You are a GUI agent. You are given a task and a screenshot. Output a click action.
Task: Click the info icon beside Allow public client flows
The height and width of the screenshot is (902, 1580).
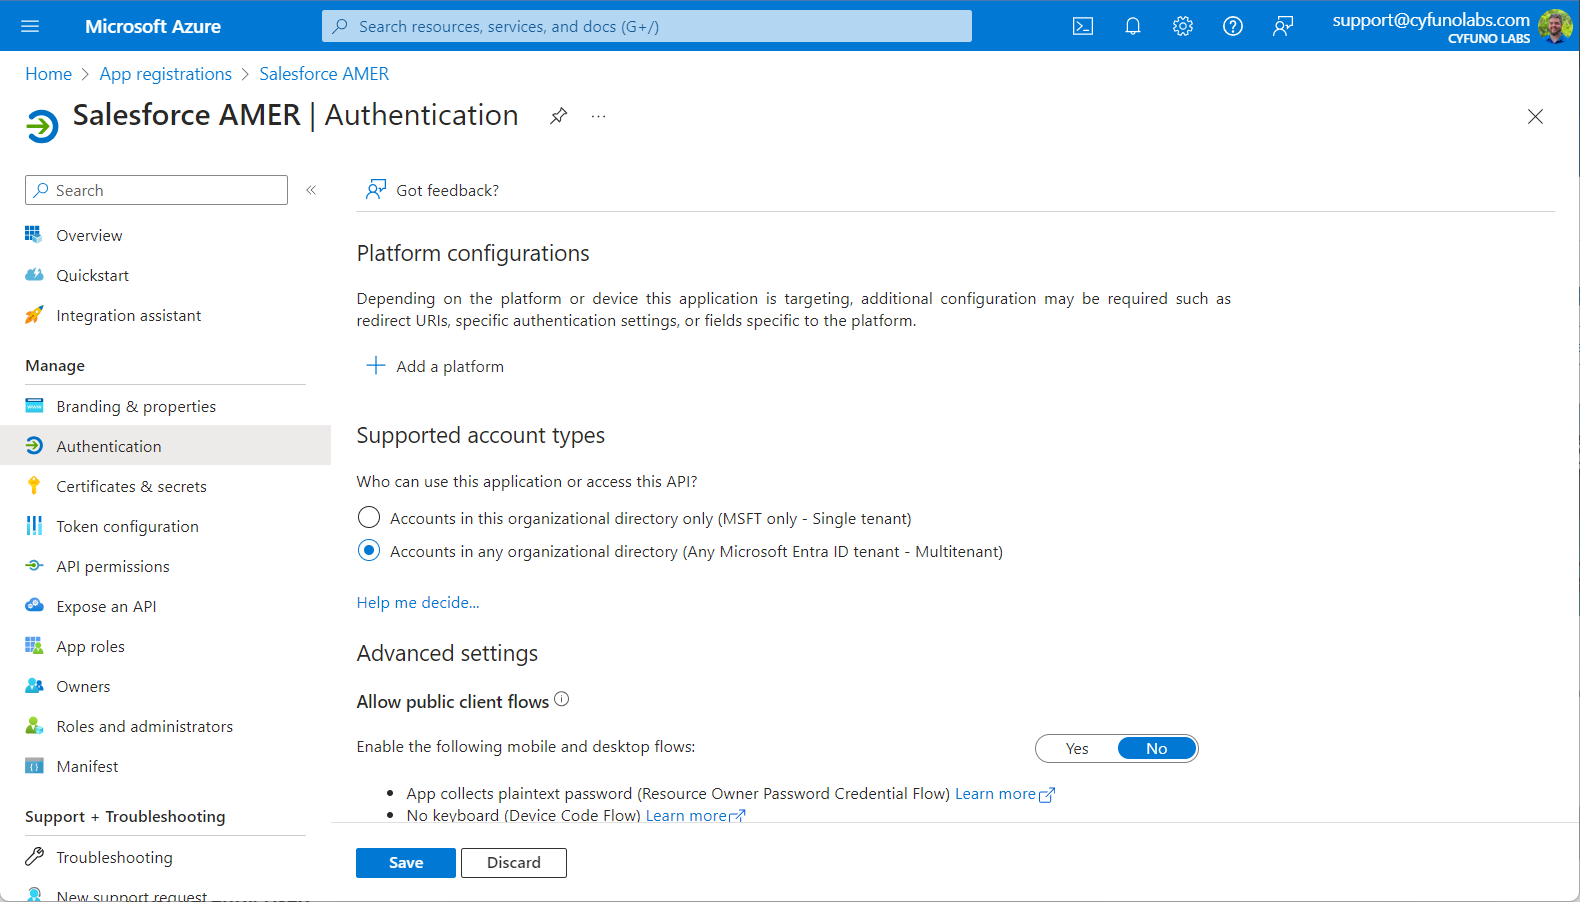click(562, 700)
